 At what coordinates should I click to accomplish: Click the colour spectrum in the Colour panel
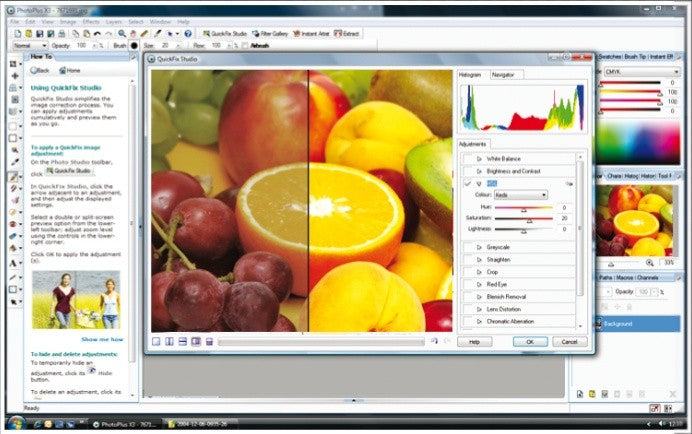coord(638,141)
